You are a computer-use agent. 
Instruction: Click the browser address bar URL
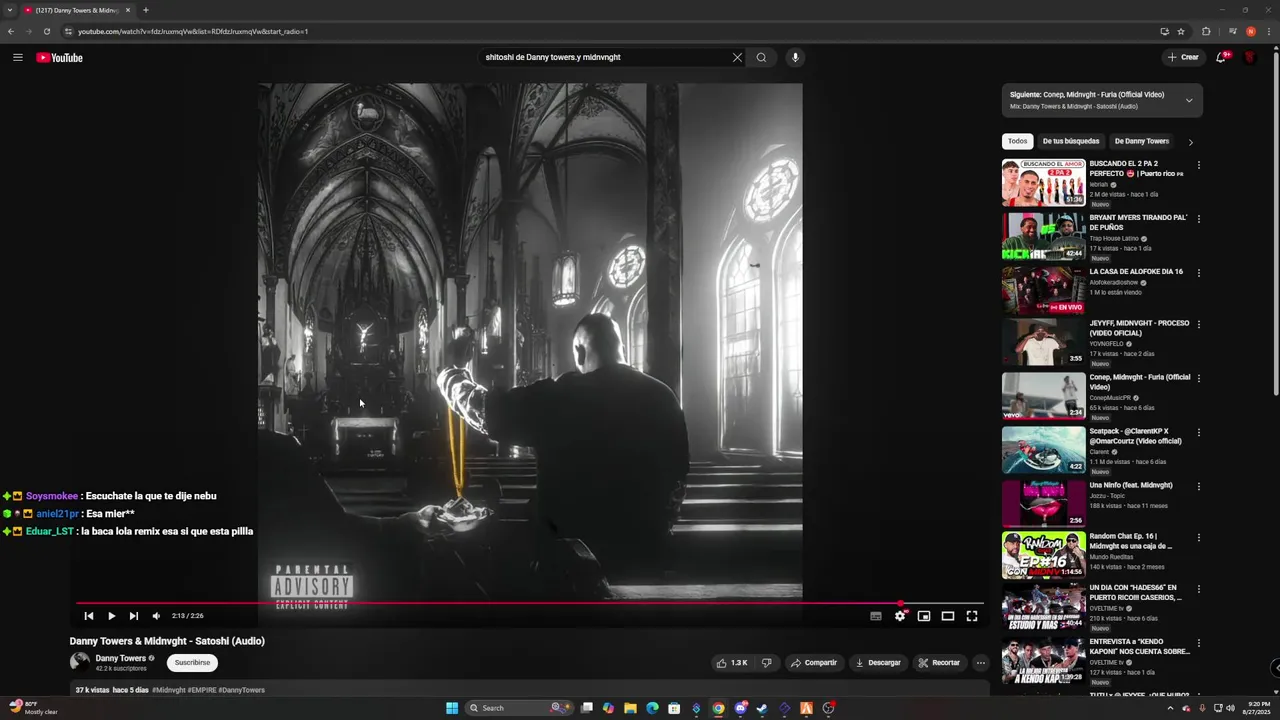click(x=193, y=31)
